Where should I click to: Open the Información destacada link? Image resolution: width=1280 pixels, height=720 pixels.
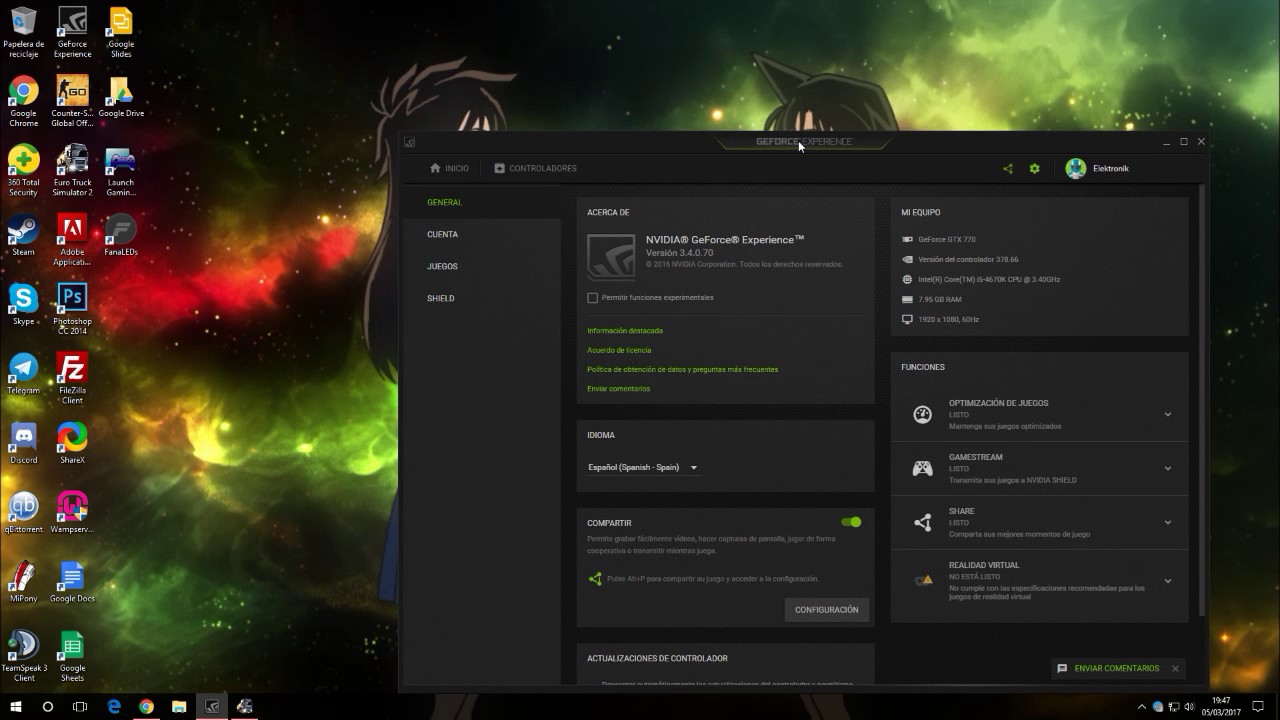click(625, 330)
